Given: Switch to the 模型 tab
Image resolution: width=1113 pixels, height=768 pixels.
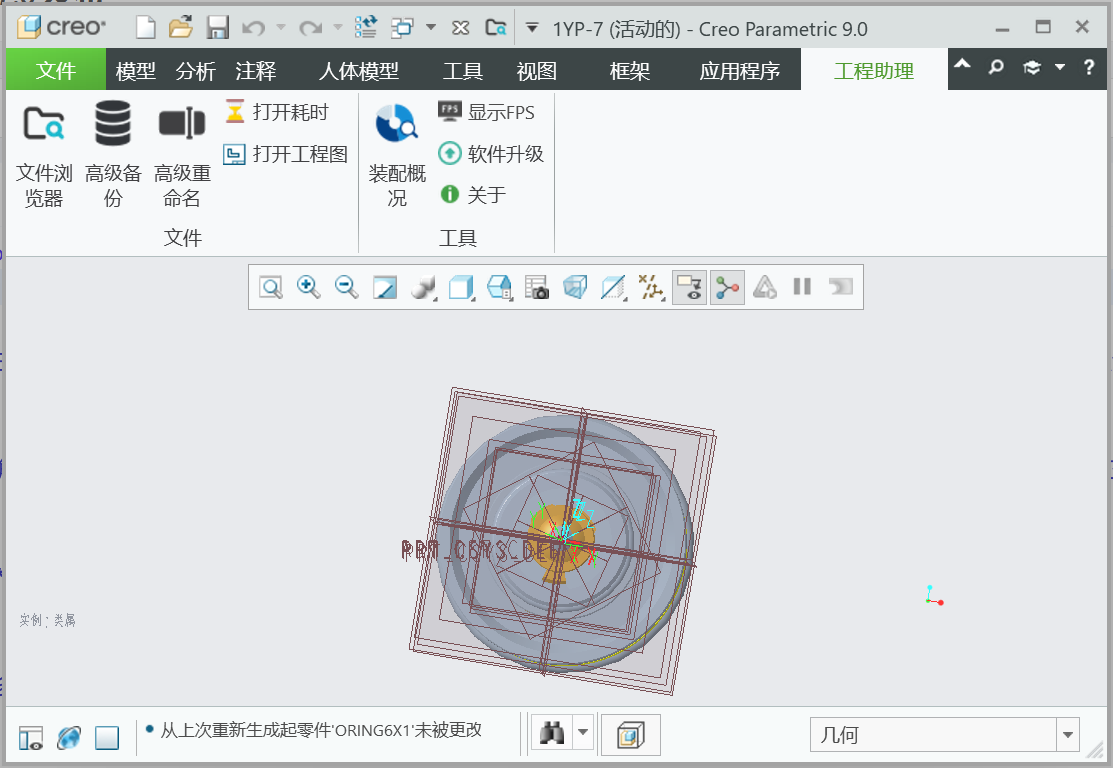Looking at the screenshot, I should click(x=136, y=70).
